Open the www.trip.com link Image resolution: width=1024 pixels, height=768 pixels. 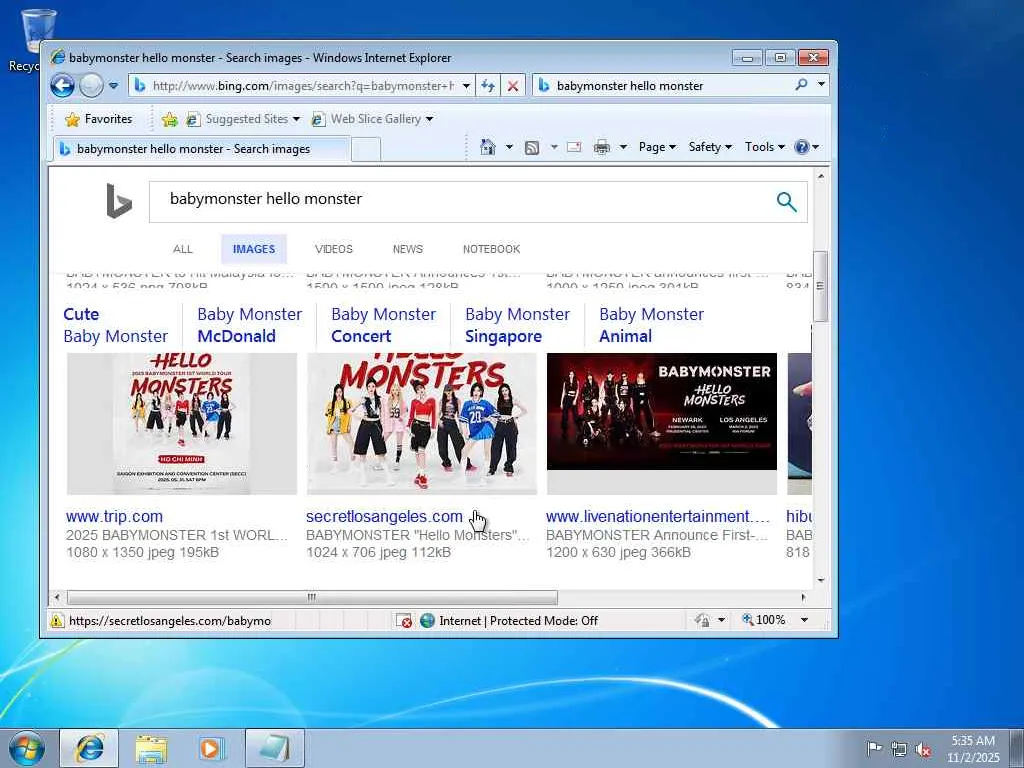click(114, 517)
